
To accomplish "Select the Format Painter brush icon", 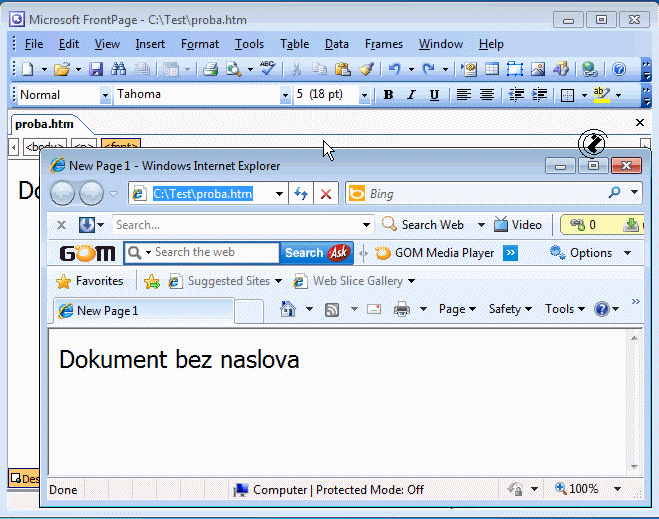I will [366, 69].
